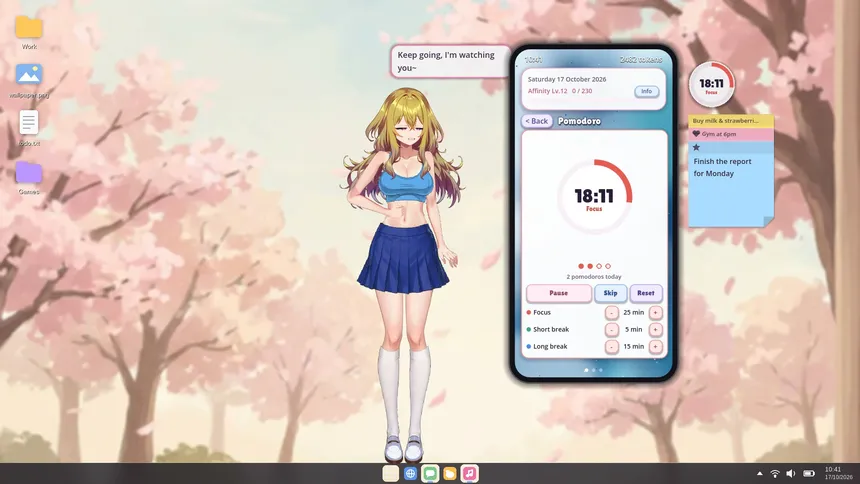Decrease the Short break duration
This screenshot has height=484, width=860.
pyautogui.click(x=612, y=329)
